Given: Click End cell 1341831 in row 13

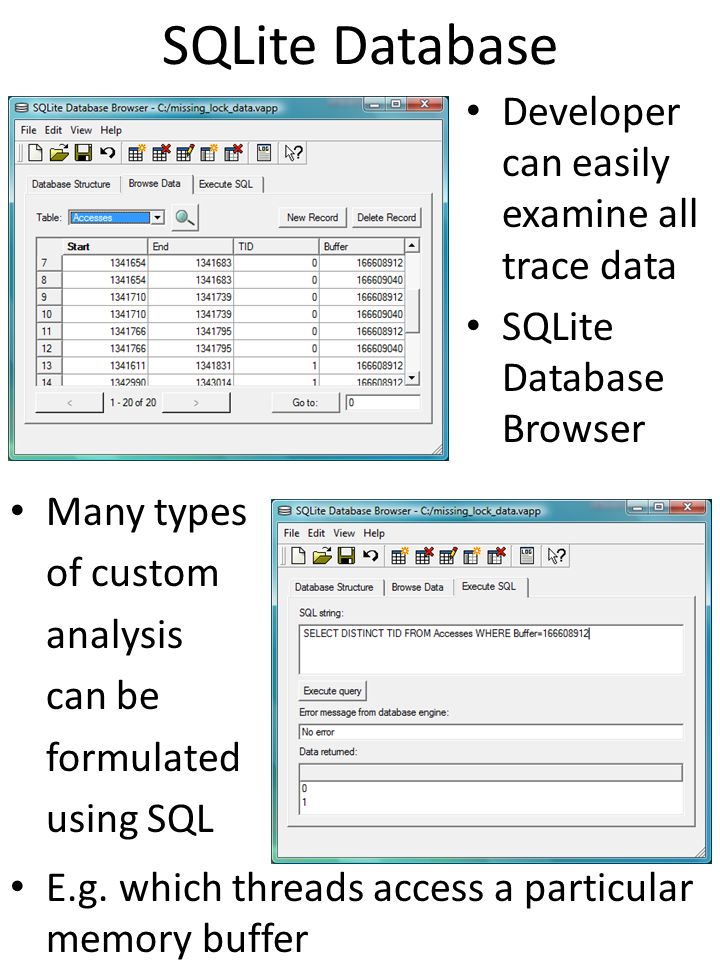Looking at the screenshot, I should coord(190,366).
